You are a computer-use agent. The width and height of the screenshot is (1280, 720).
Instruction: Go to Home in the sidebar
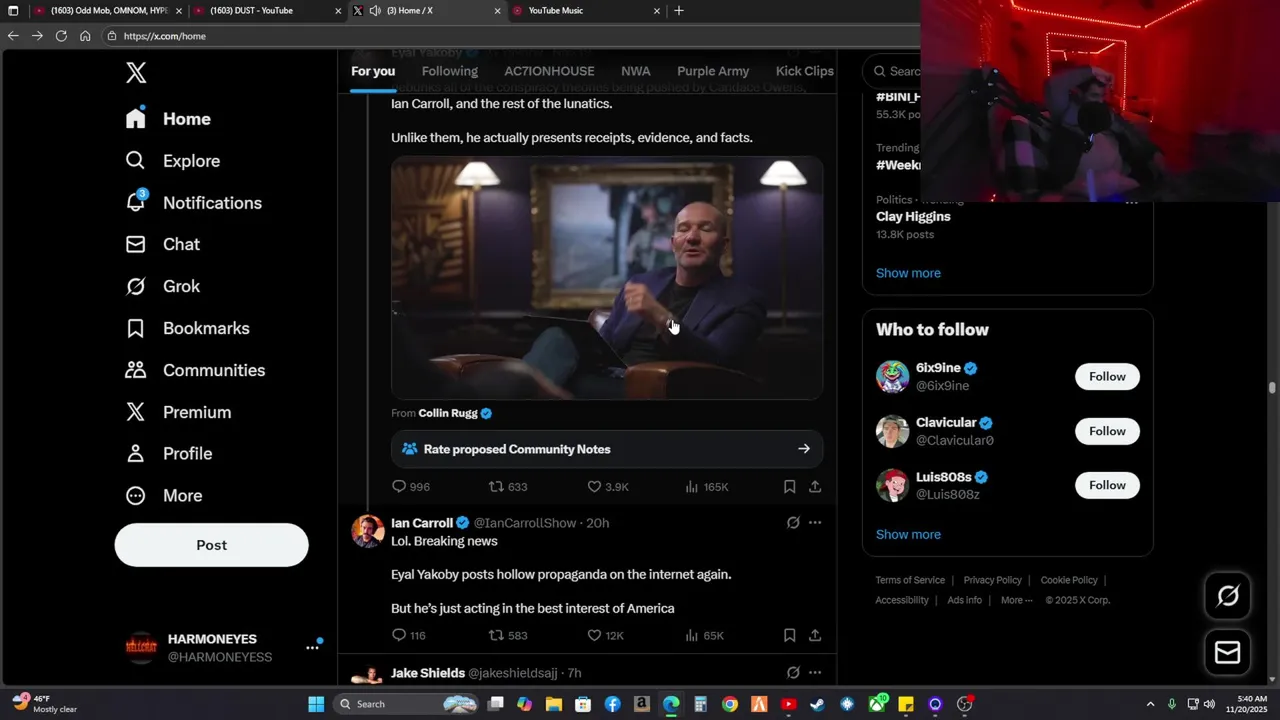coord(168,119)
